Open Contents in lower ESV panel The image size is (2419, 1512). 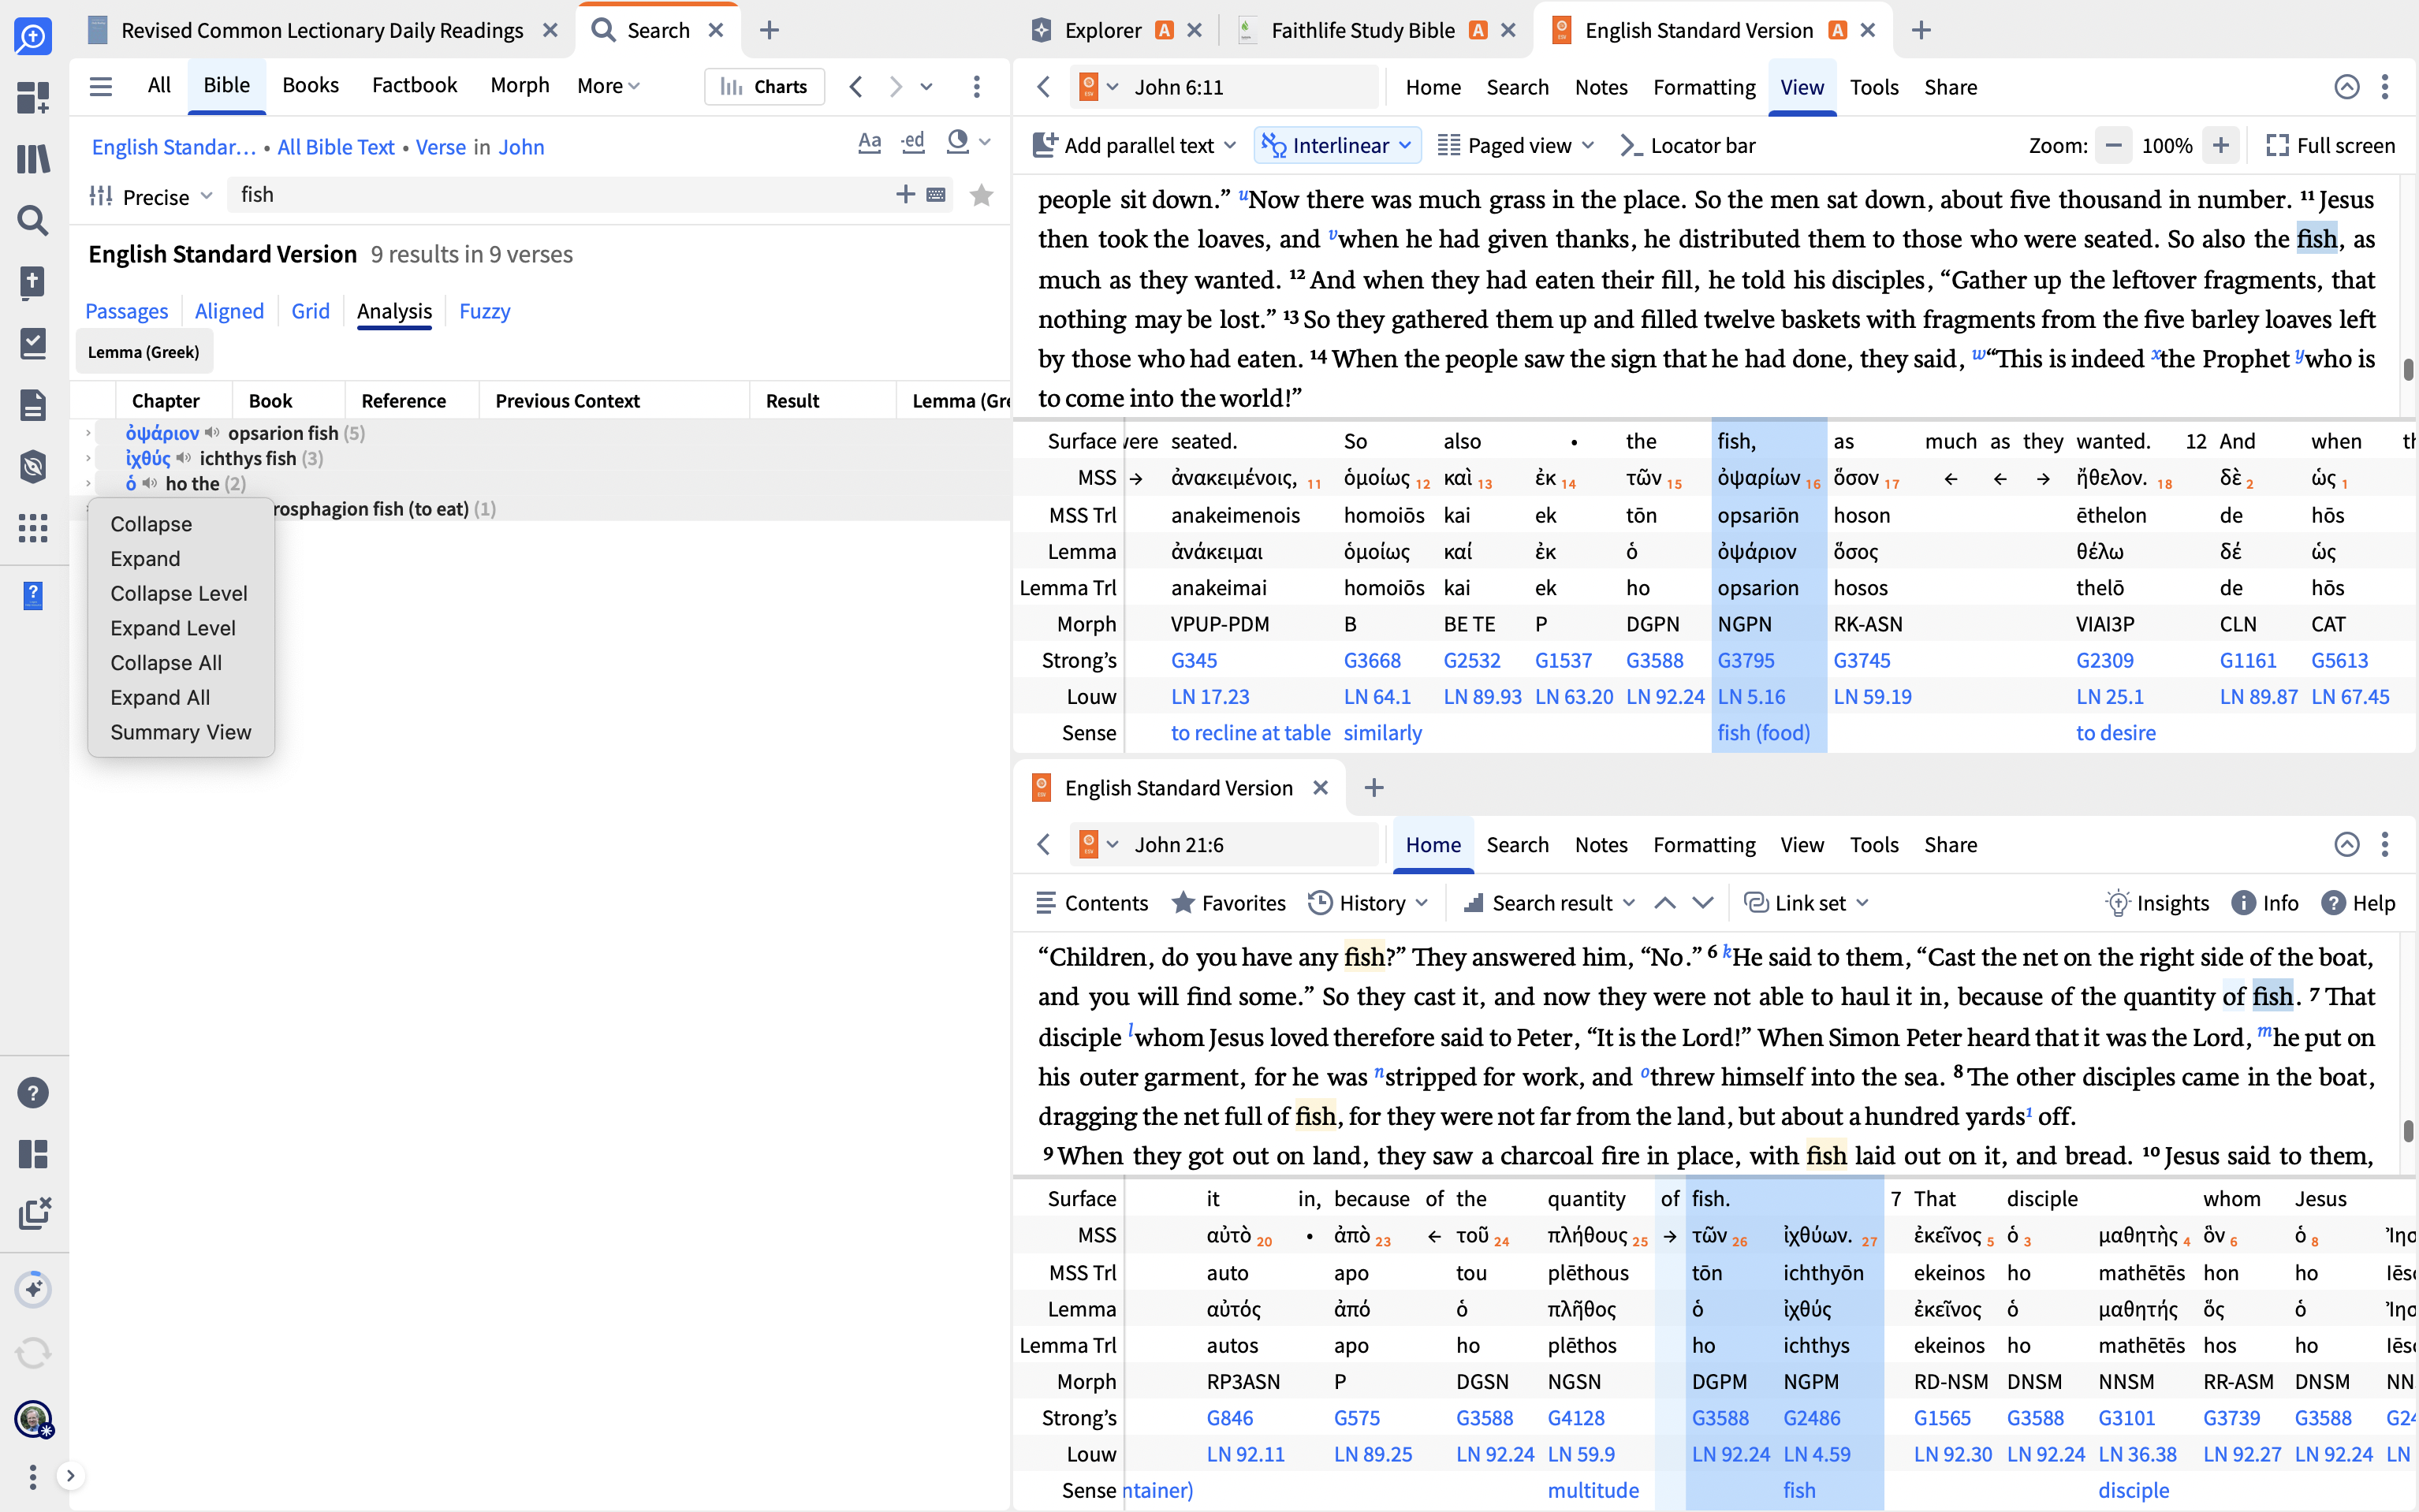1092,903
